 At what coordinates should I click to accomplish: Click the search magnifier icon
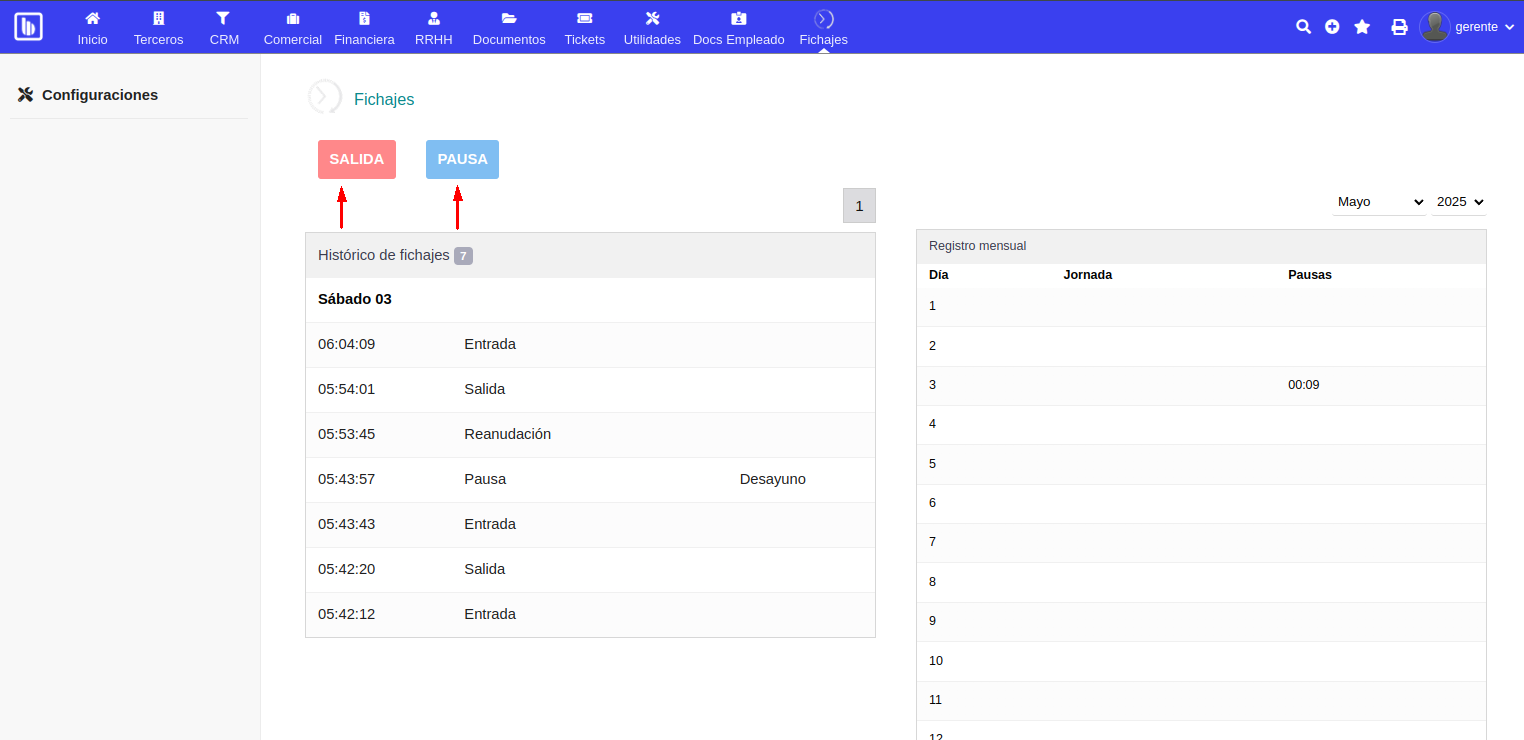(1303, 27)
